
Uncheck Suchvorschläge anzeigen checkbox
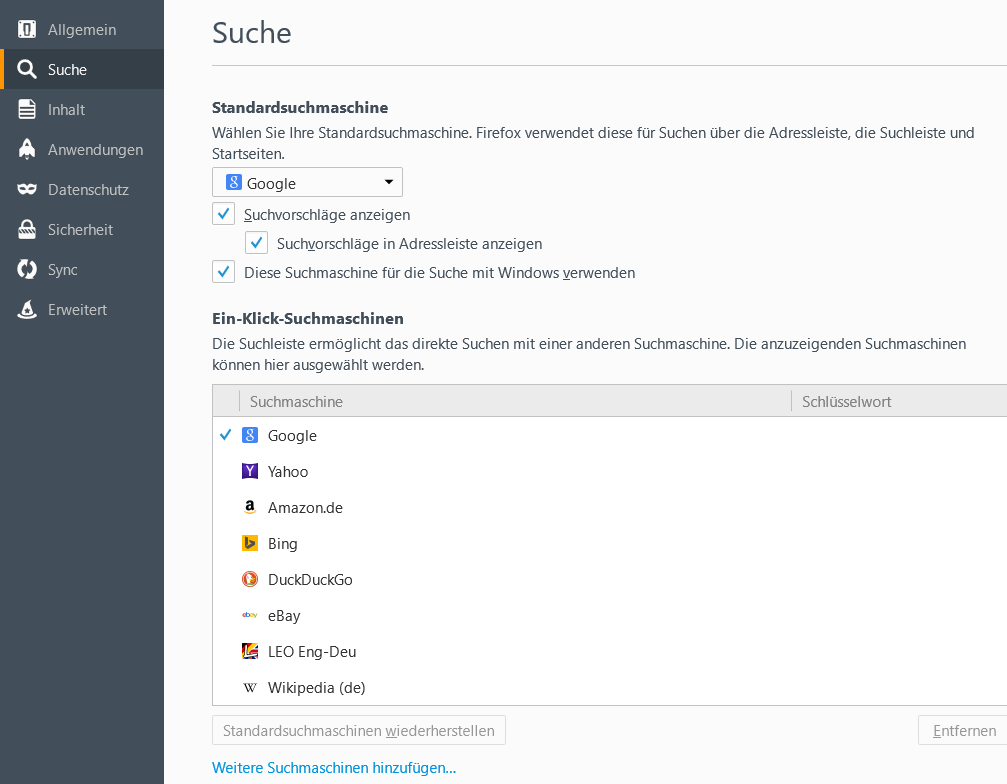[223, 214]
